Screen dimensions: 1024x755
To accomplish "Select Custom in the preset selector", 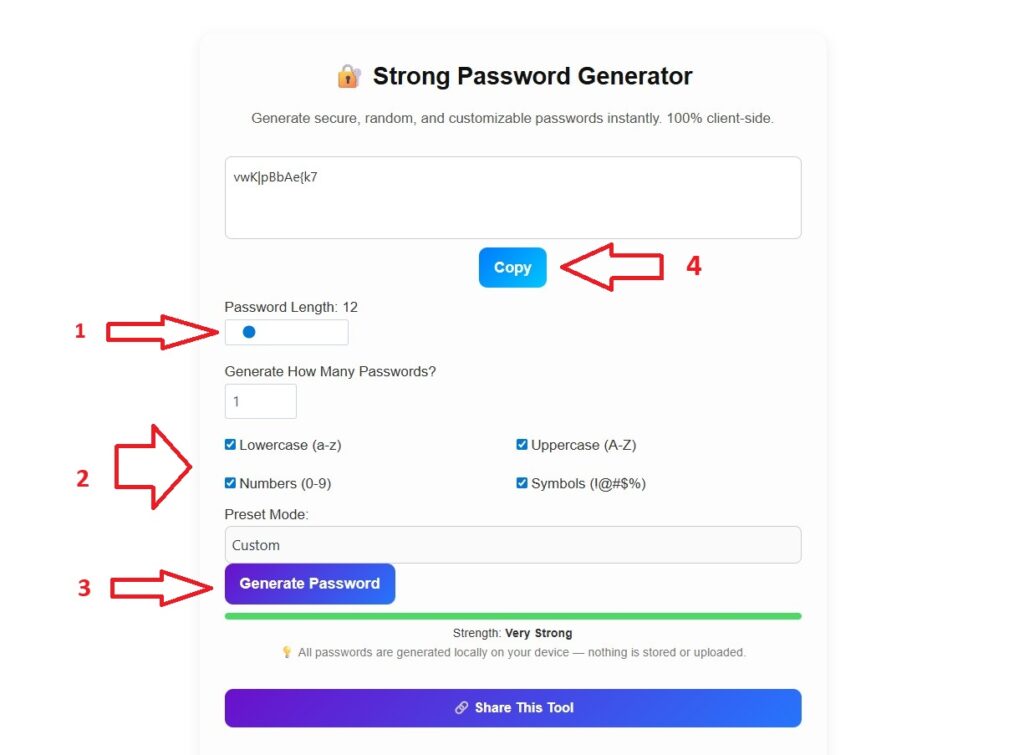I will [512, 544].
